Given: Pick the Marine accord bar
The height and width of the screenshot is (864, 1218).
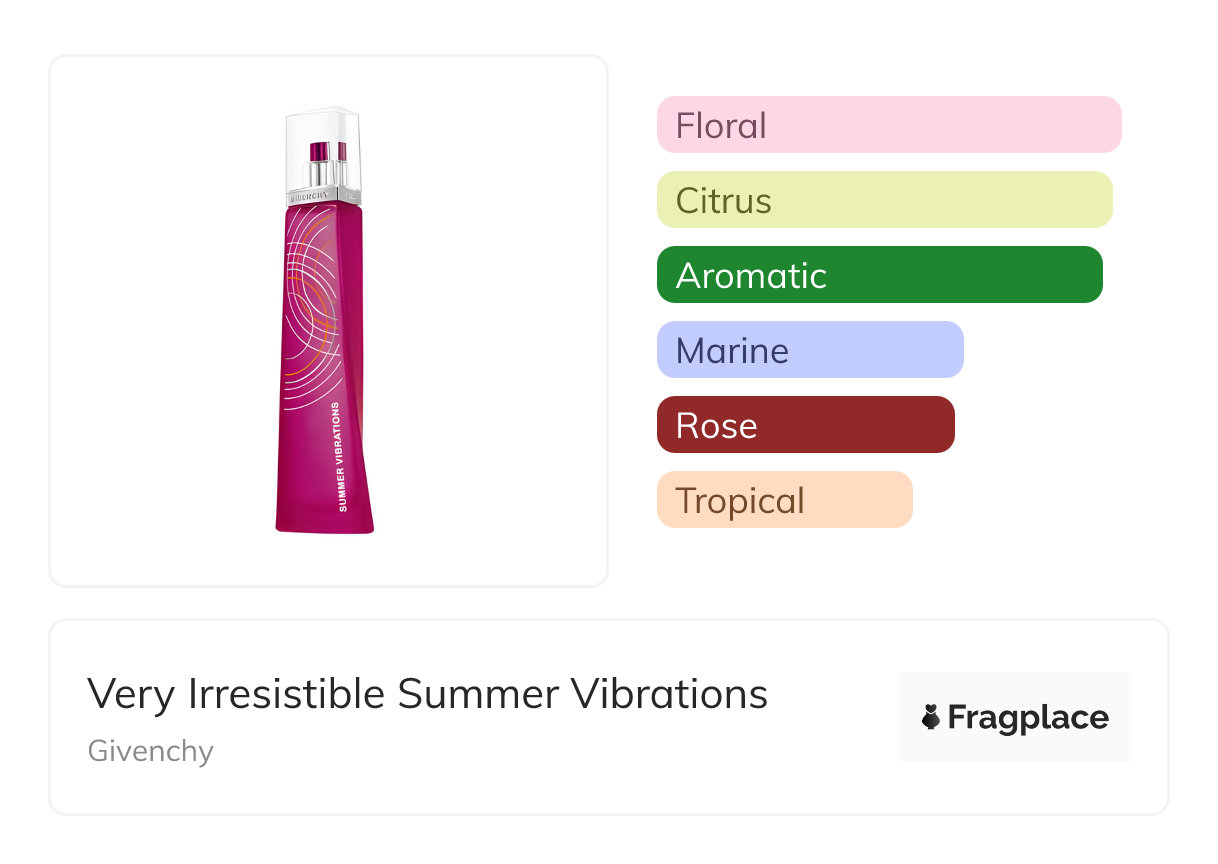Looking at the screenshot, I should [x=809, y=350].
